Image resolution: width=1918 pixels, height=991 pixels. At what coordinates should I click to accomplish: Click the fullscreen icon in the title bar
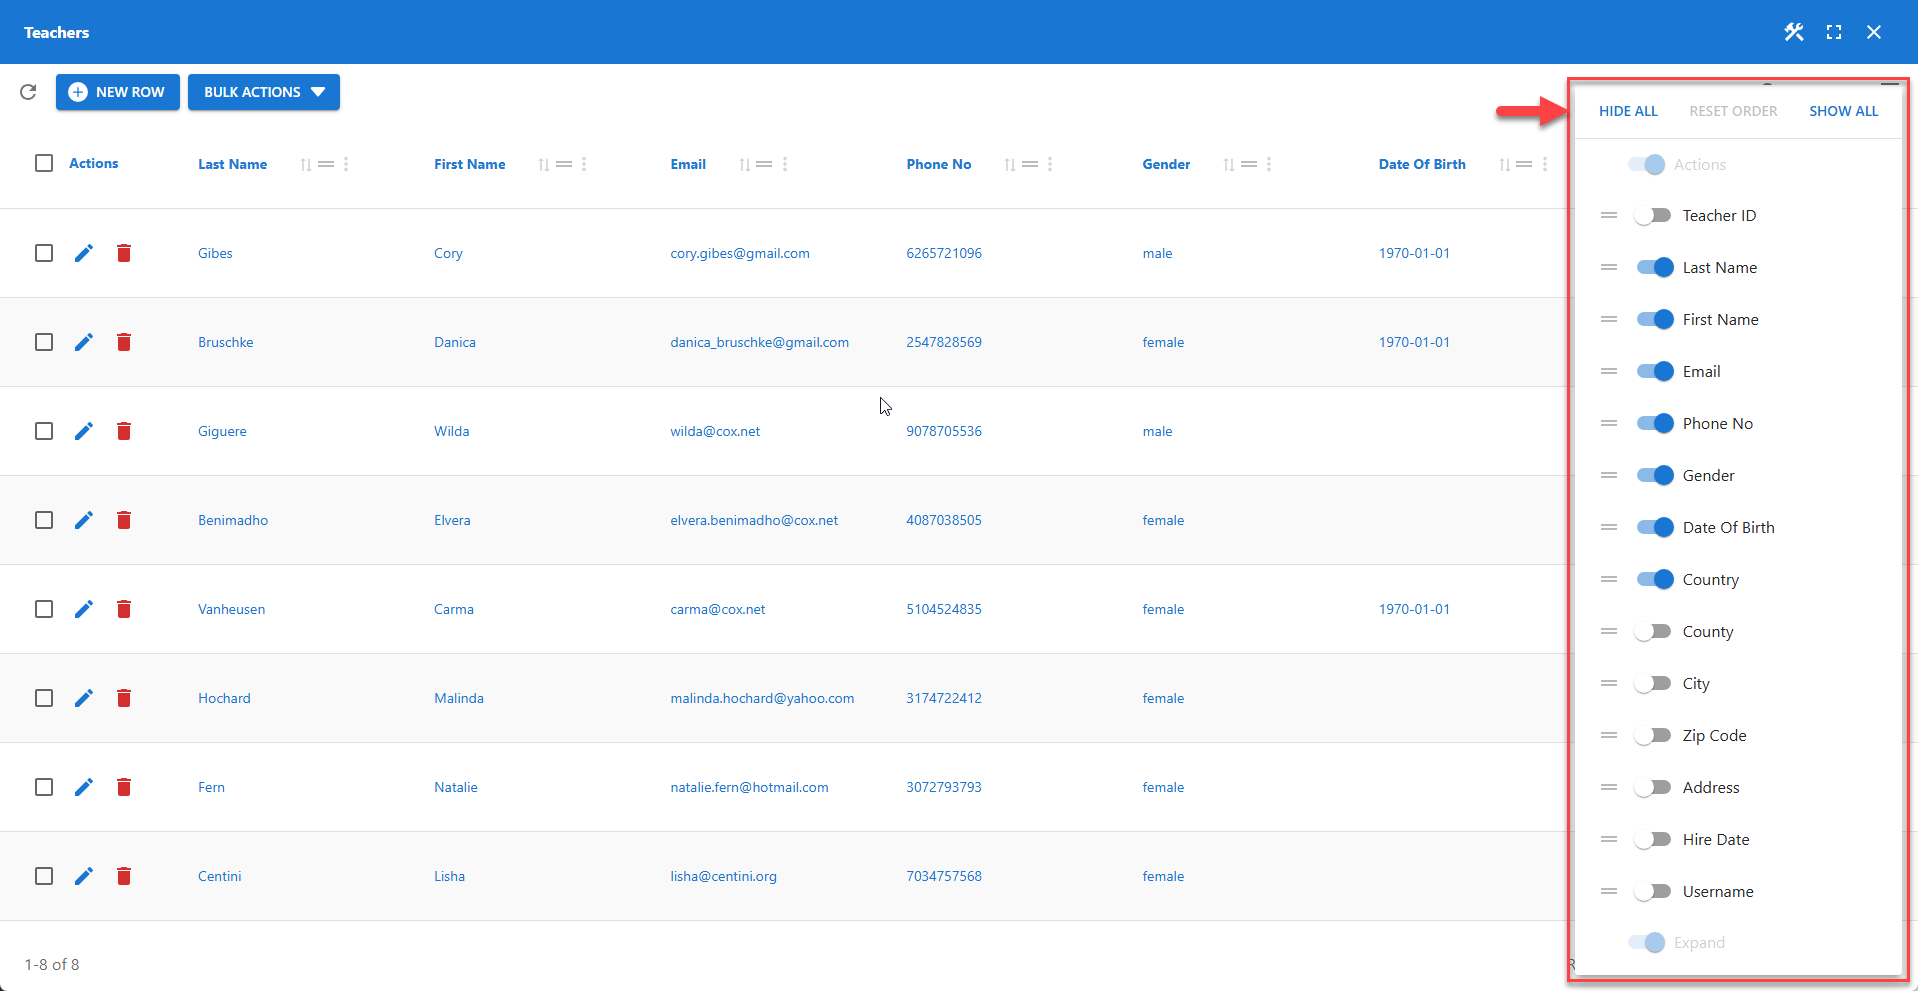pyautogui.click(x=1834, y=31)
